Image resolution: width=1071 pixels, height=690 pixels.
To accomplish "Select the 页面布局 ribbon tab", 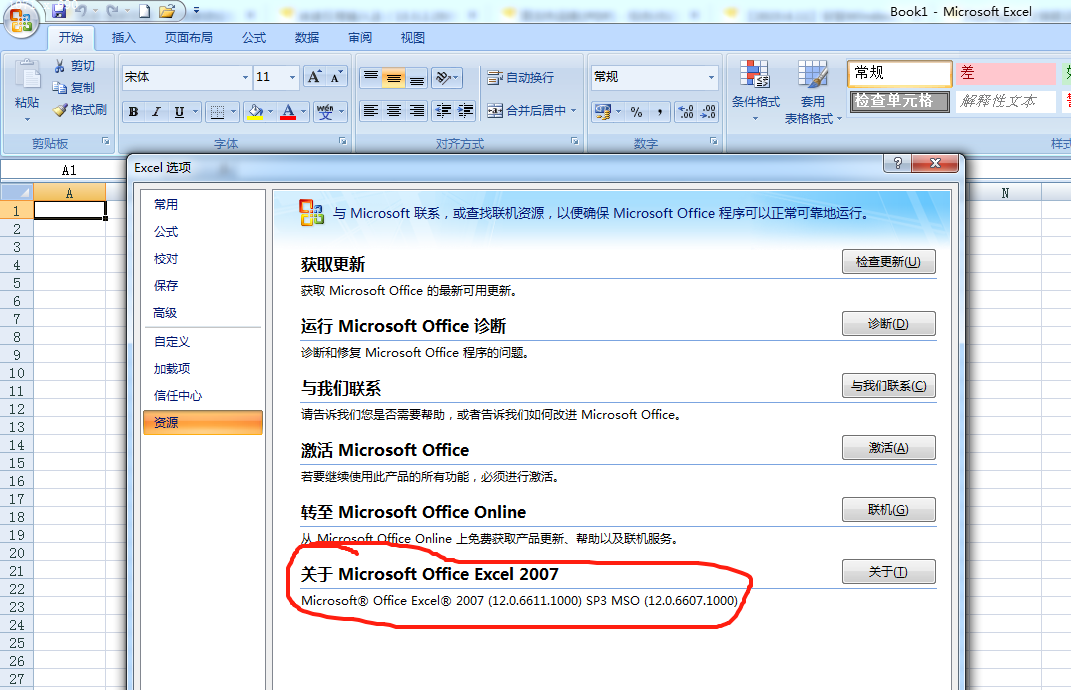I will 189,38.
